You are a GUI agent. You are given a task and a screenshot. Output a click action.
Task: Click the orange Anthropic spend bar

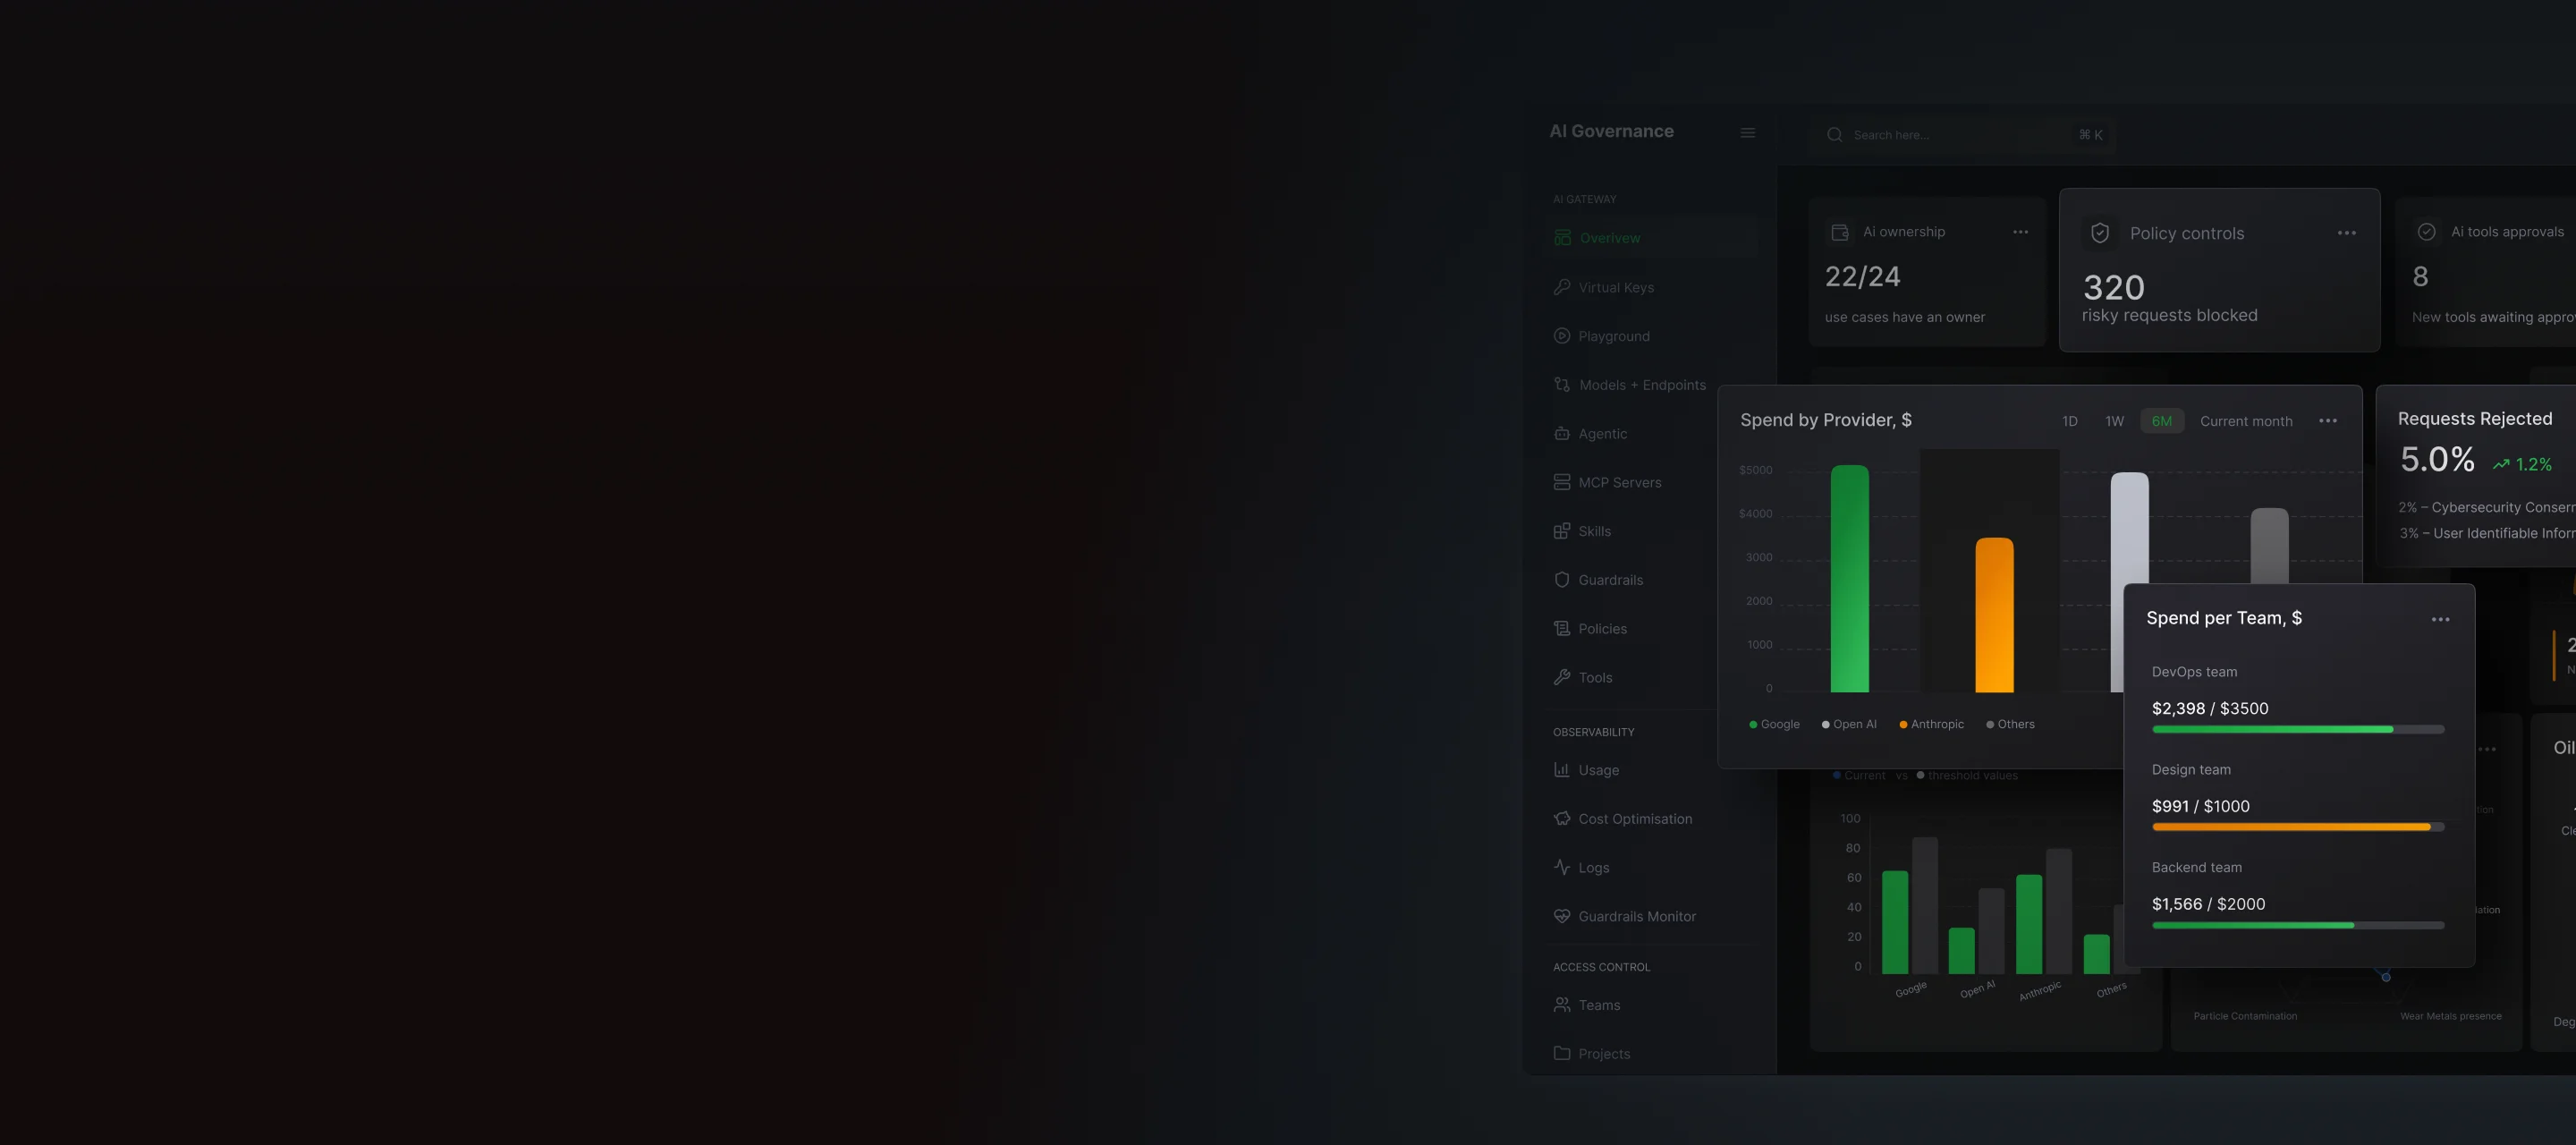[1993, 615]
